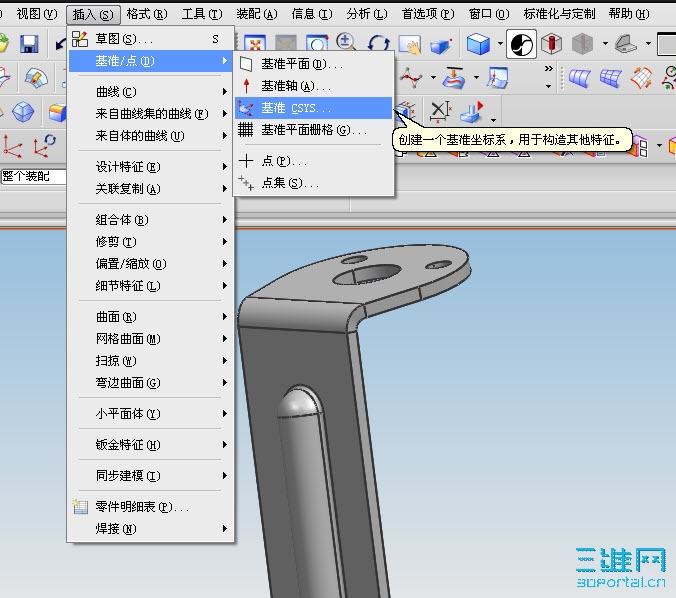Open dropdown arrow beside blue cube icon
676x598 pixels.
pos(500,44)
